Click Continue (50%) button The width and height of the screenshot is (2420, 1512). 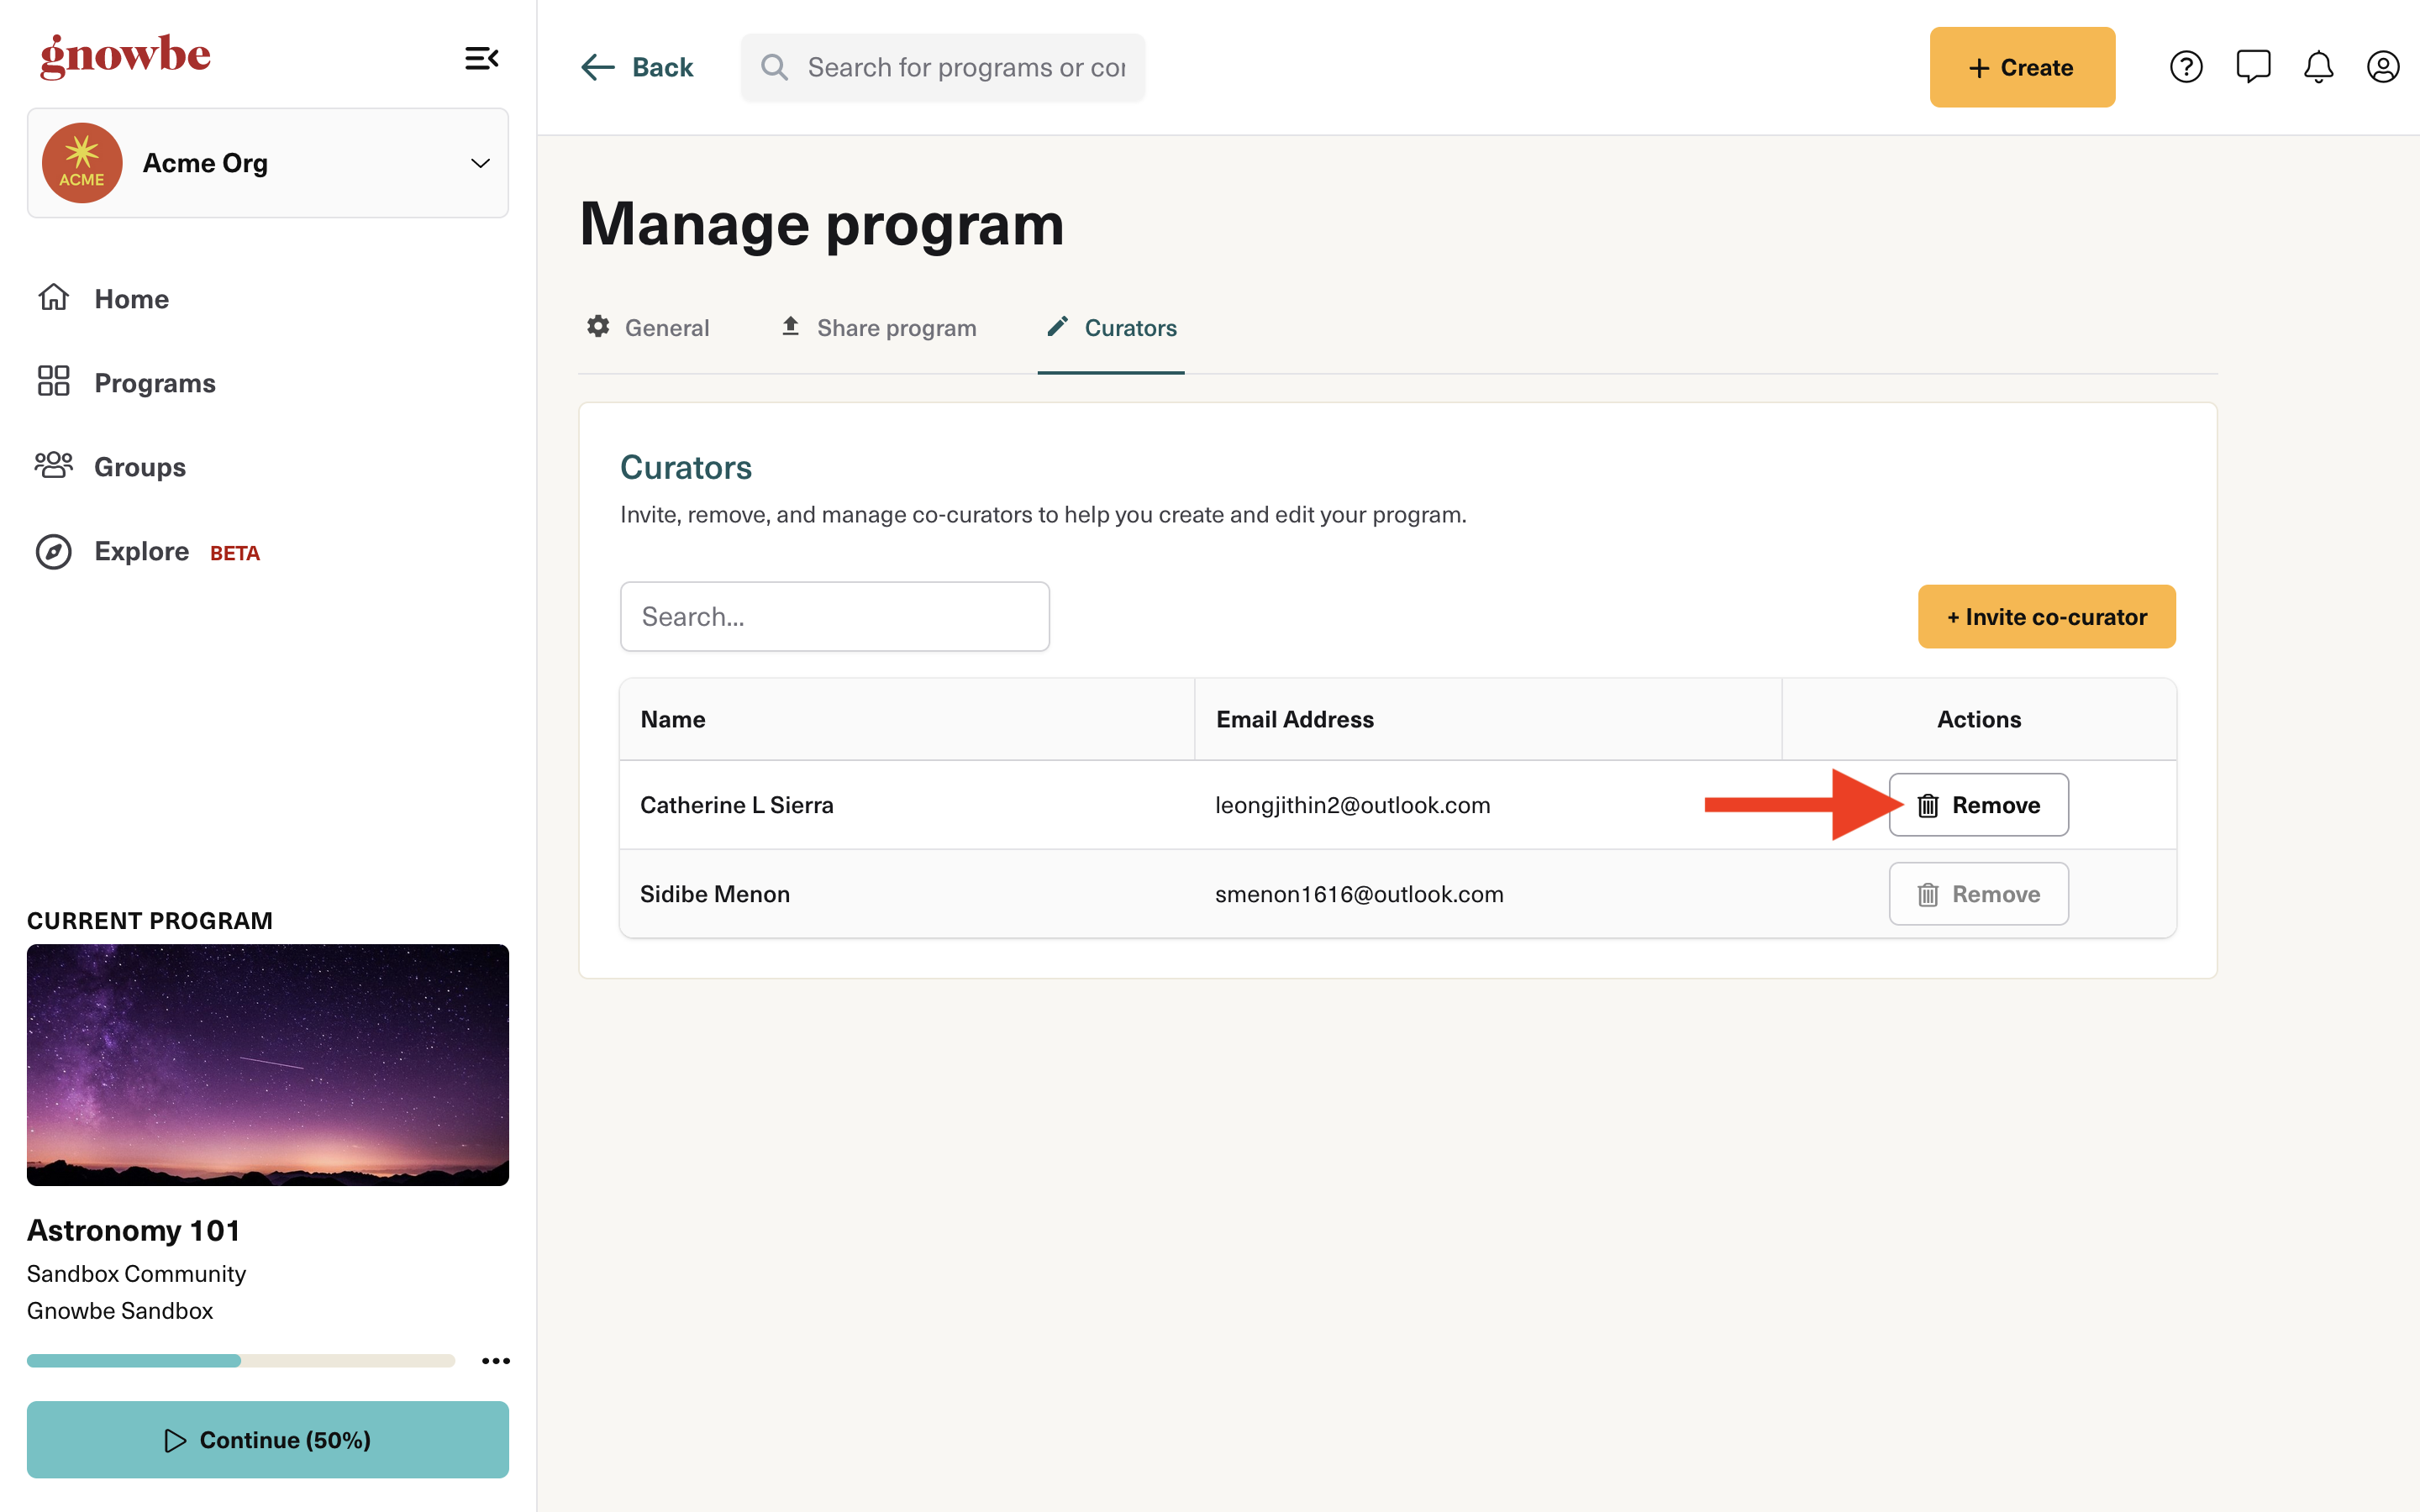pyautogui.click(x=268, y=1440)
